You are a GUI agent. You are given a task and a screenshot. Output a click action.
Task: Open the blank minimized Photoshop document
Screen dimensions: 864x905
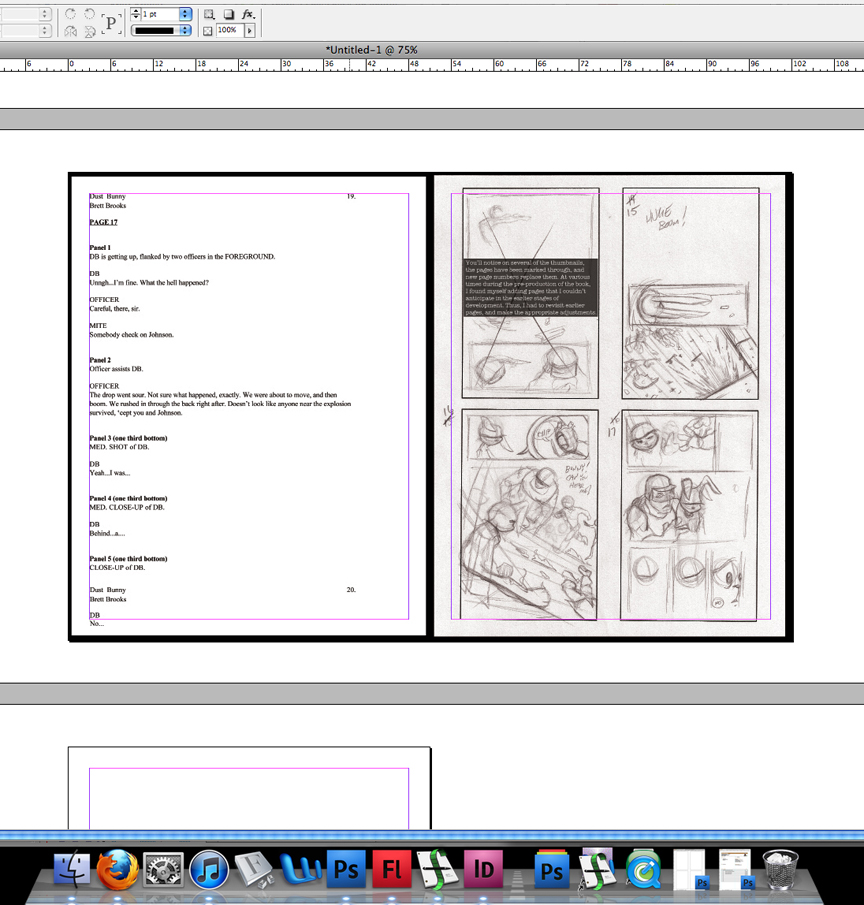[690, 869]
